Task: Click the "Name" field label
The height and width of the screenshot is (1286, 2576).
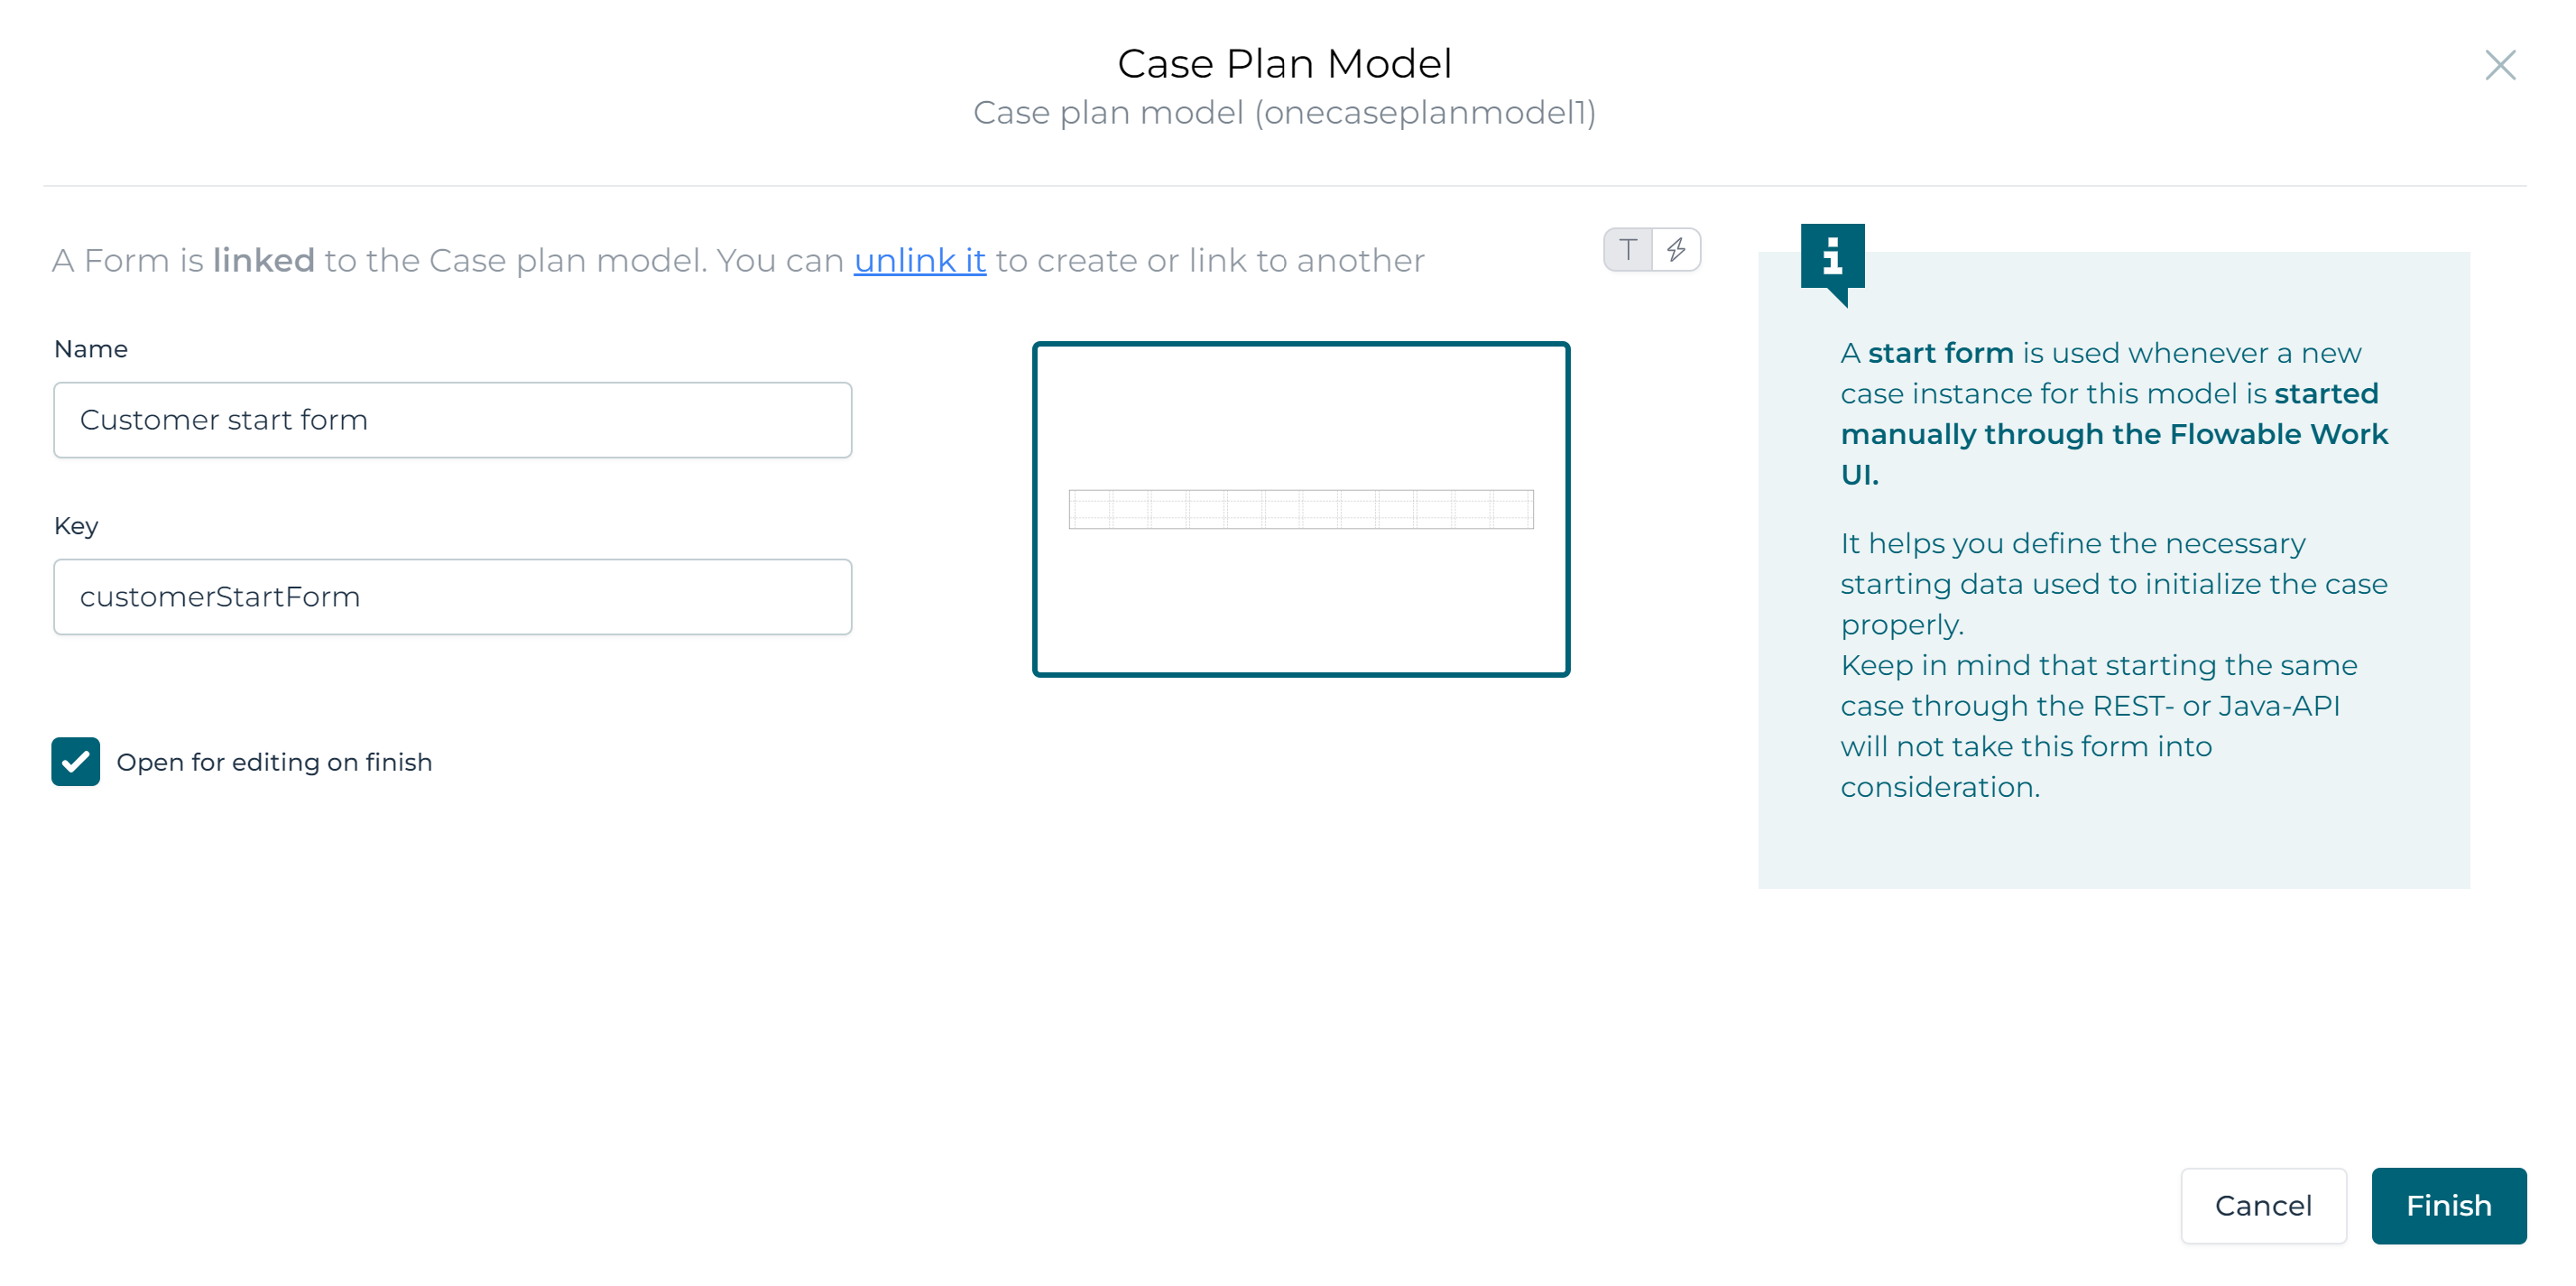Action: click(x=91, y=349)
